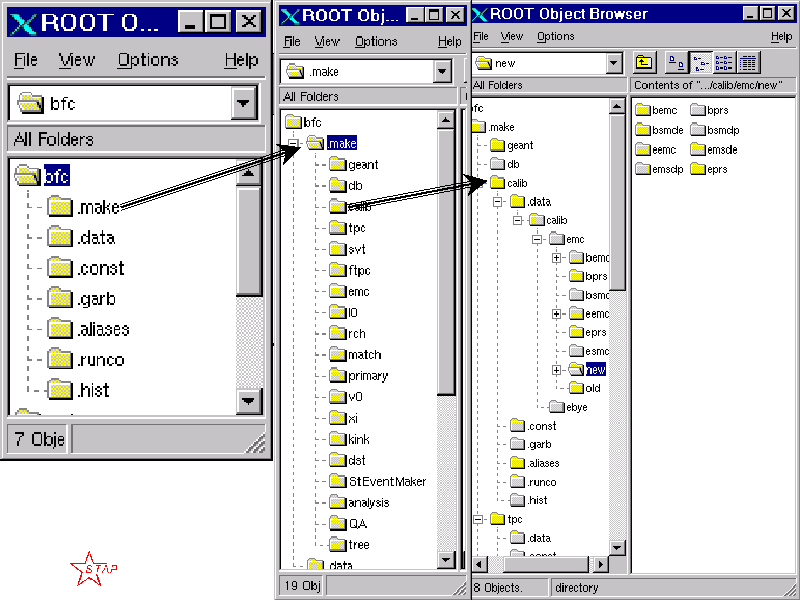Switch to large icons view in toolbar

click(x=676, y=63)
